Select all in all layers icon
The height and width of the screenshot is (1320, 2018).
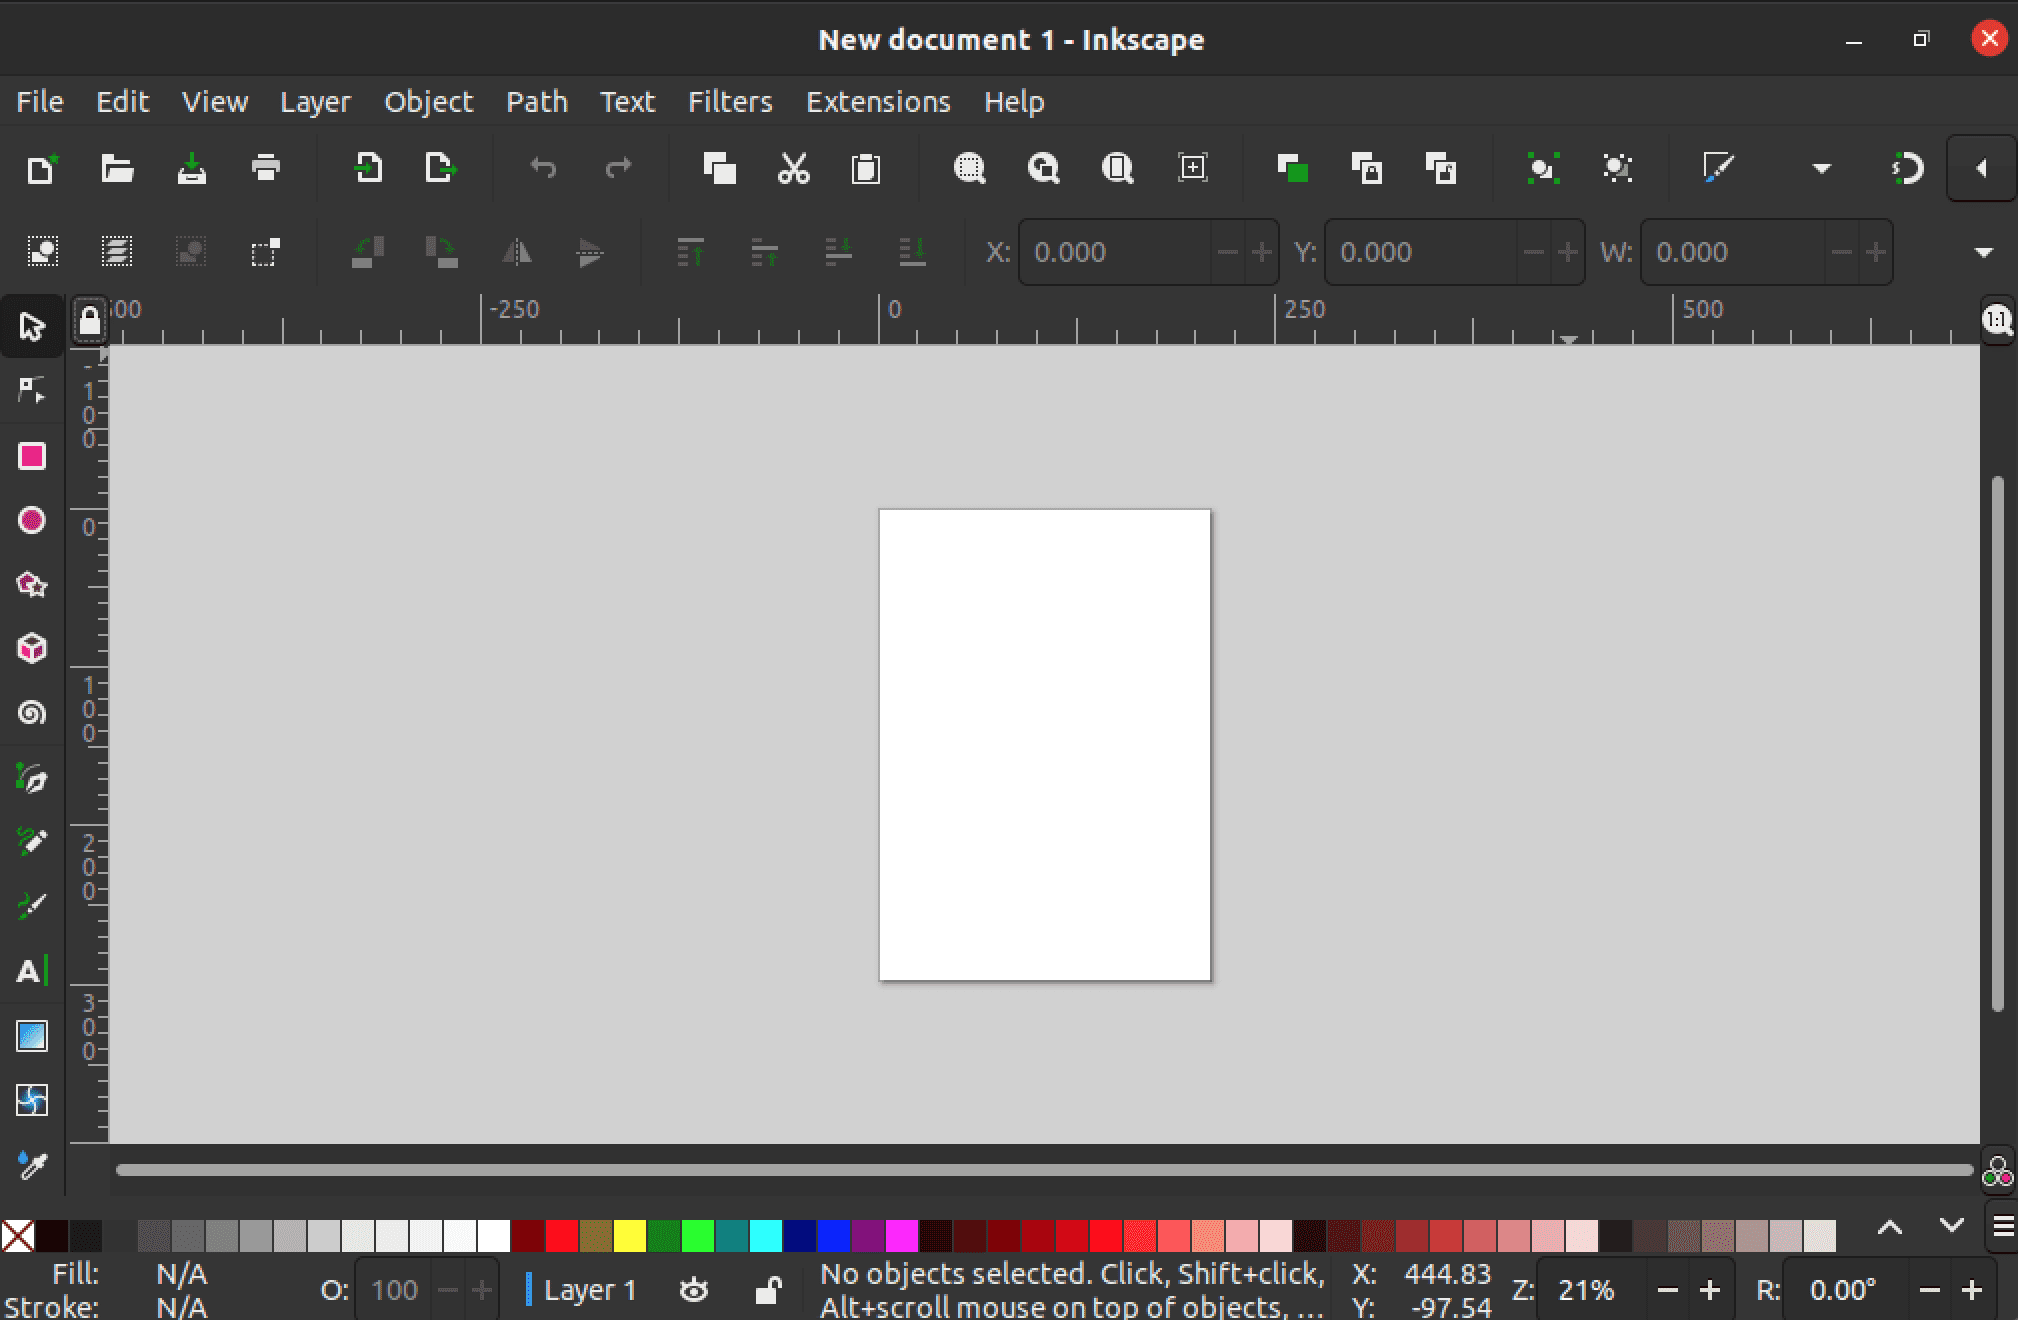[x=117, y=251]
